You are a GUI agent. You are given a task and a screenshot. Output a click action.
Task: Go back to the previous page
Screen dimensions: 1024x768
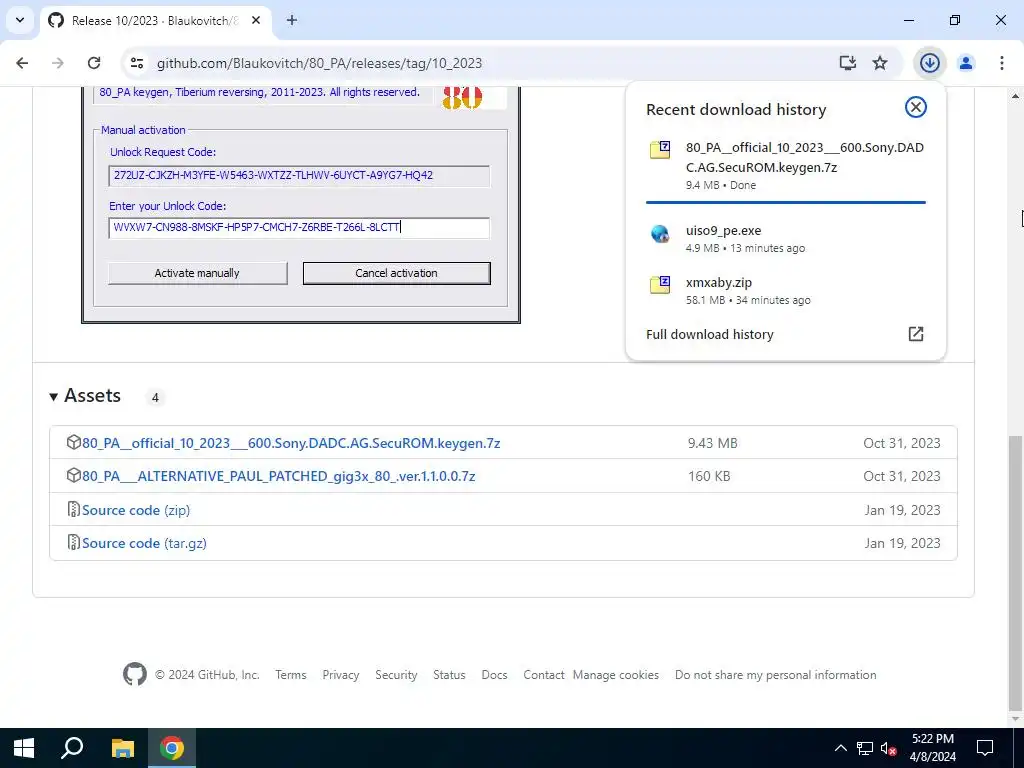22,63
